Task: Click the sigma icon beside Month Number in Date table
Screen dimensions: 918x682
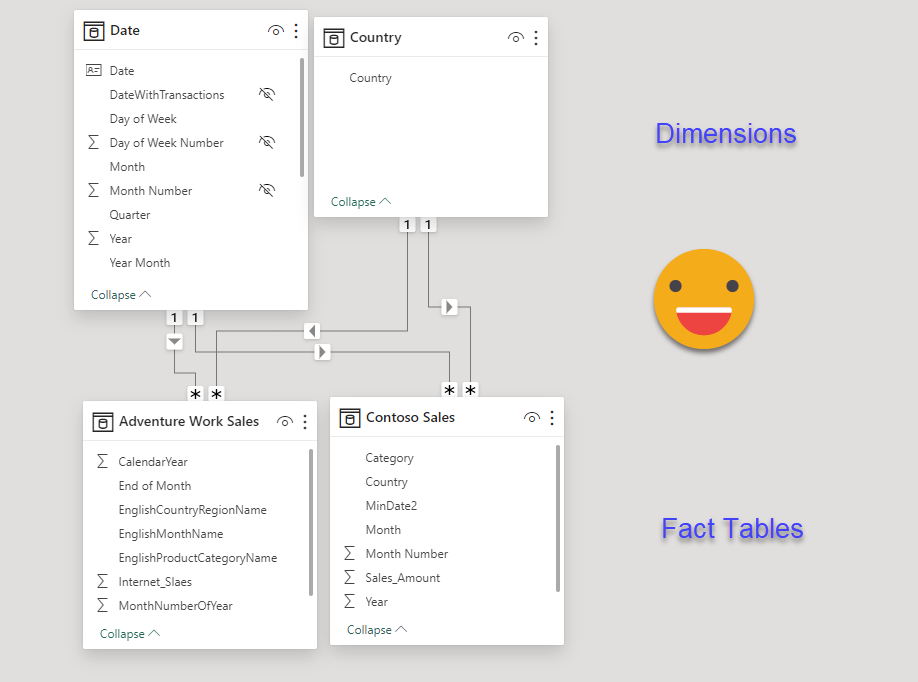Action: pyautogui.click(x=93, y=190)
